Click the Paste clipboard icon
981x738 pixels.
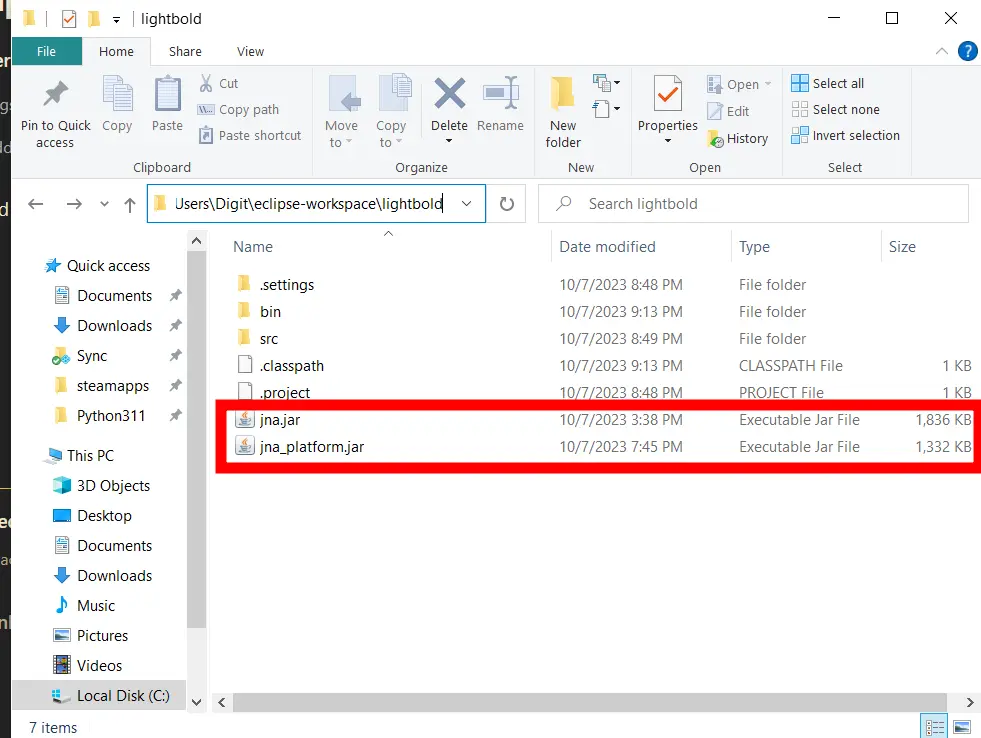[x=167, y=97]
